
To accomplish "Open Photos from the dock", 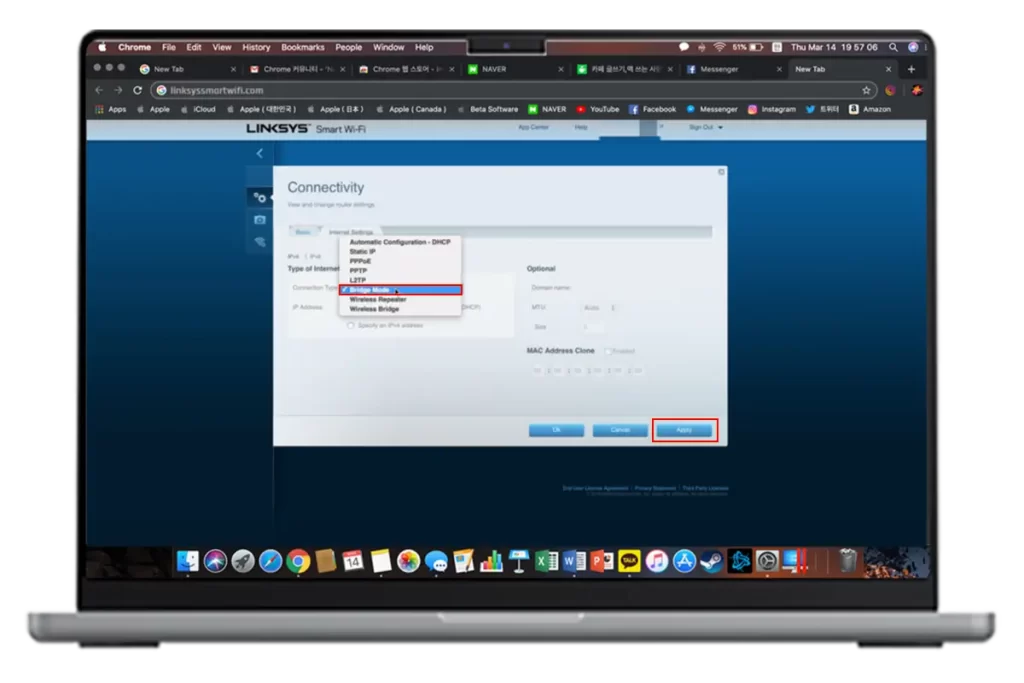I will [x=408, y=562].
